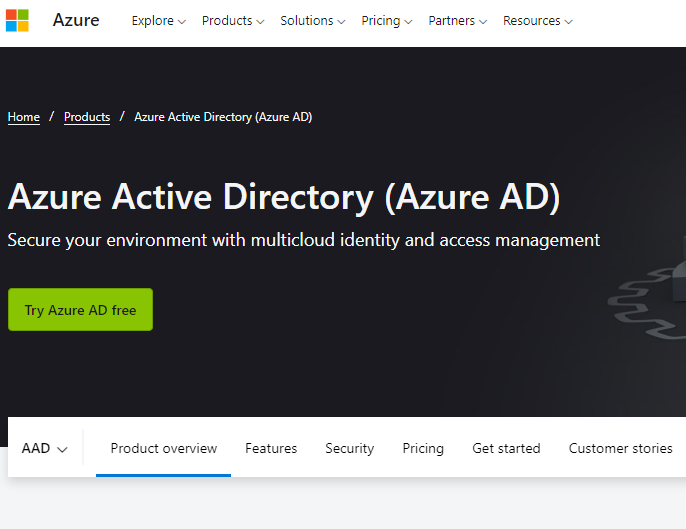Open the Resources dropdown

(x=537, y=21)
